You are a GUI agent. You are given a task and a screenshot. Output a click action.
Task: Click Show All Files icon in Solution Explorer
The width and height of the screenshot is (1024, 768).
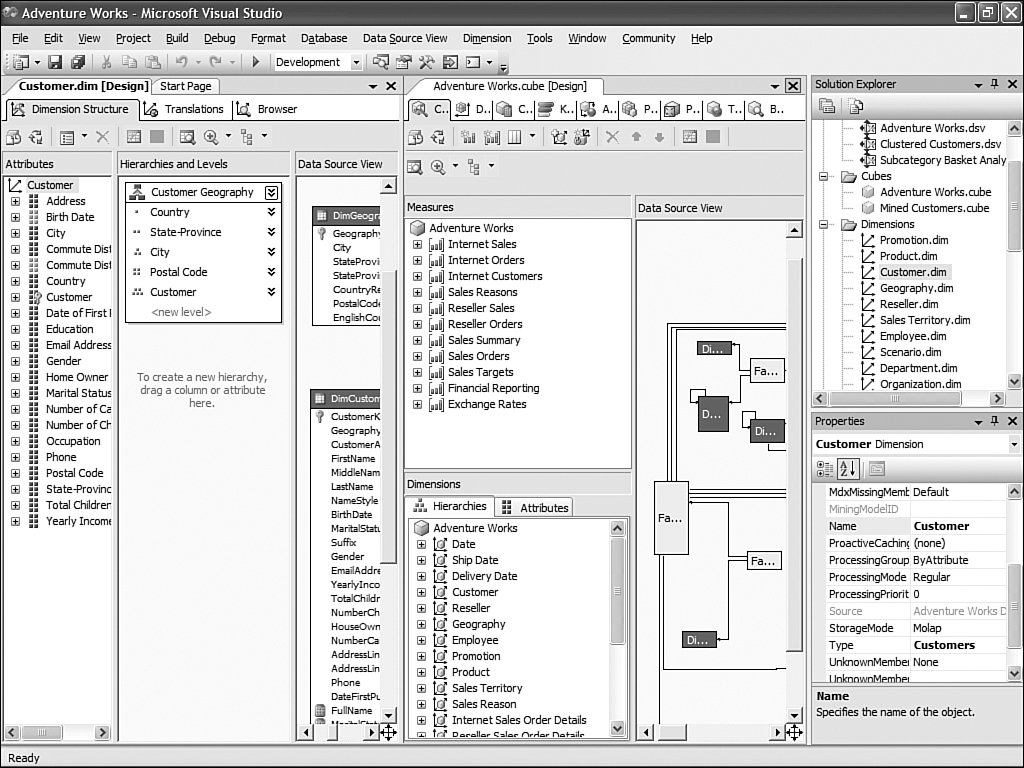[855, 106]
